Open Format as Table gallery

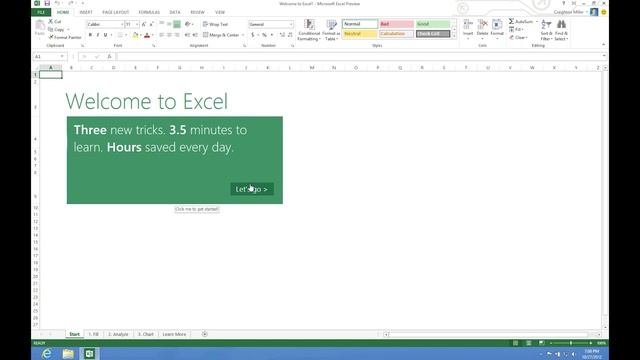(x=331, y=30)
